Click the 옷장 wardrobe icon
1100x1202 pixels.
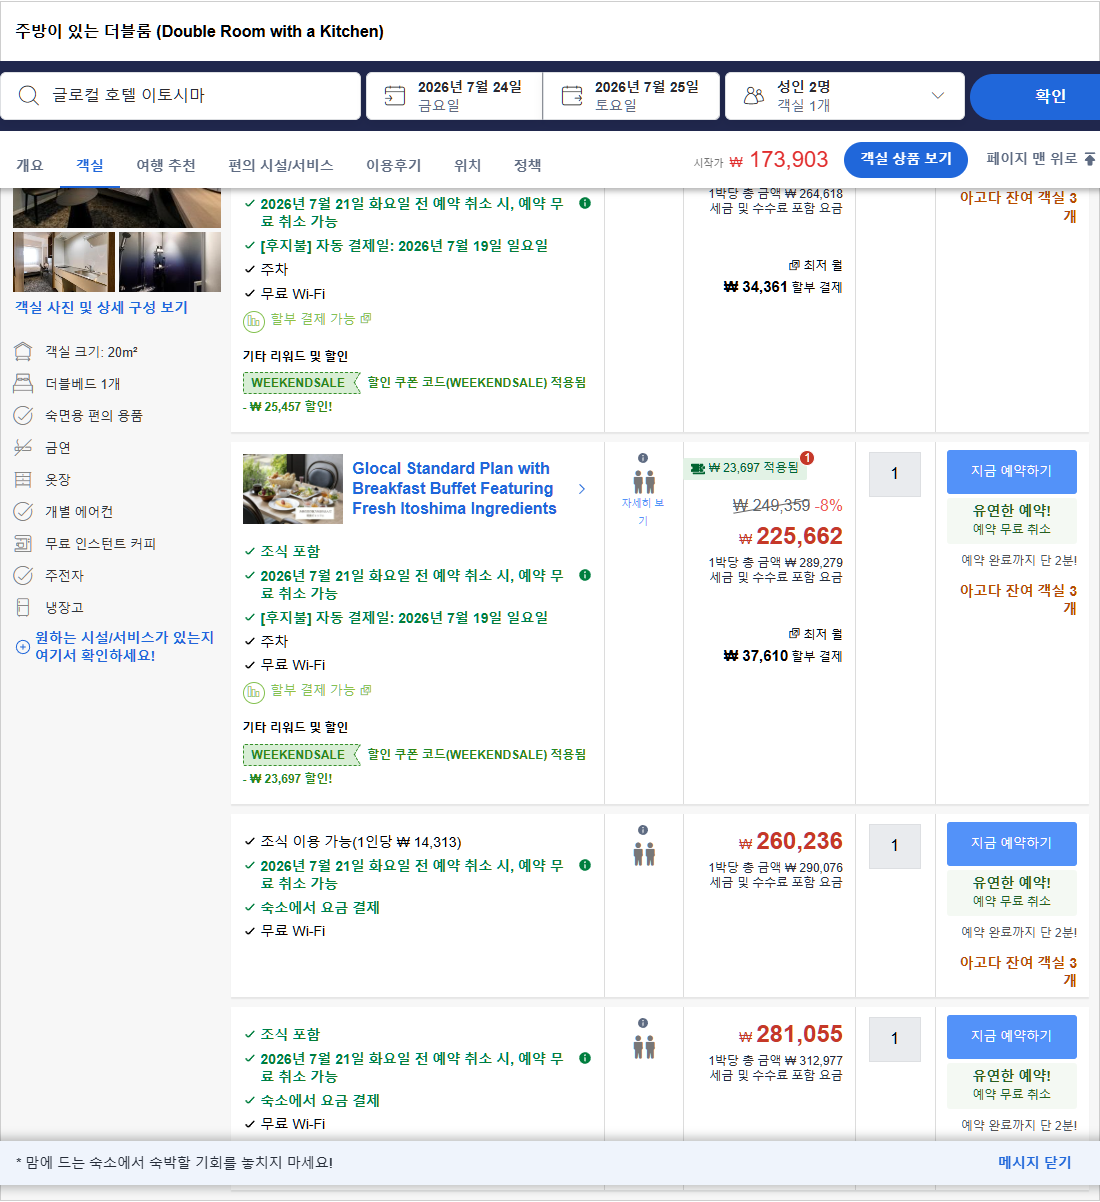23,480
